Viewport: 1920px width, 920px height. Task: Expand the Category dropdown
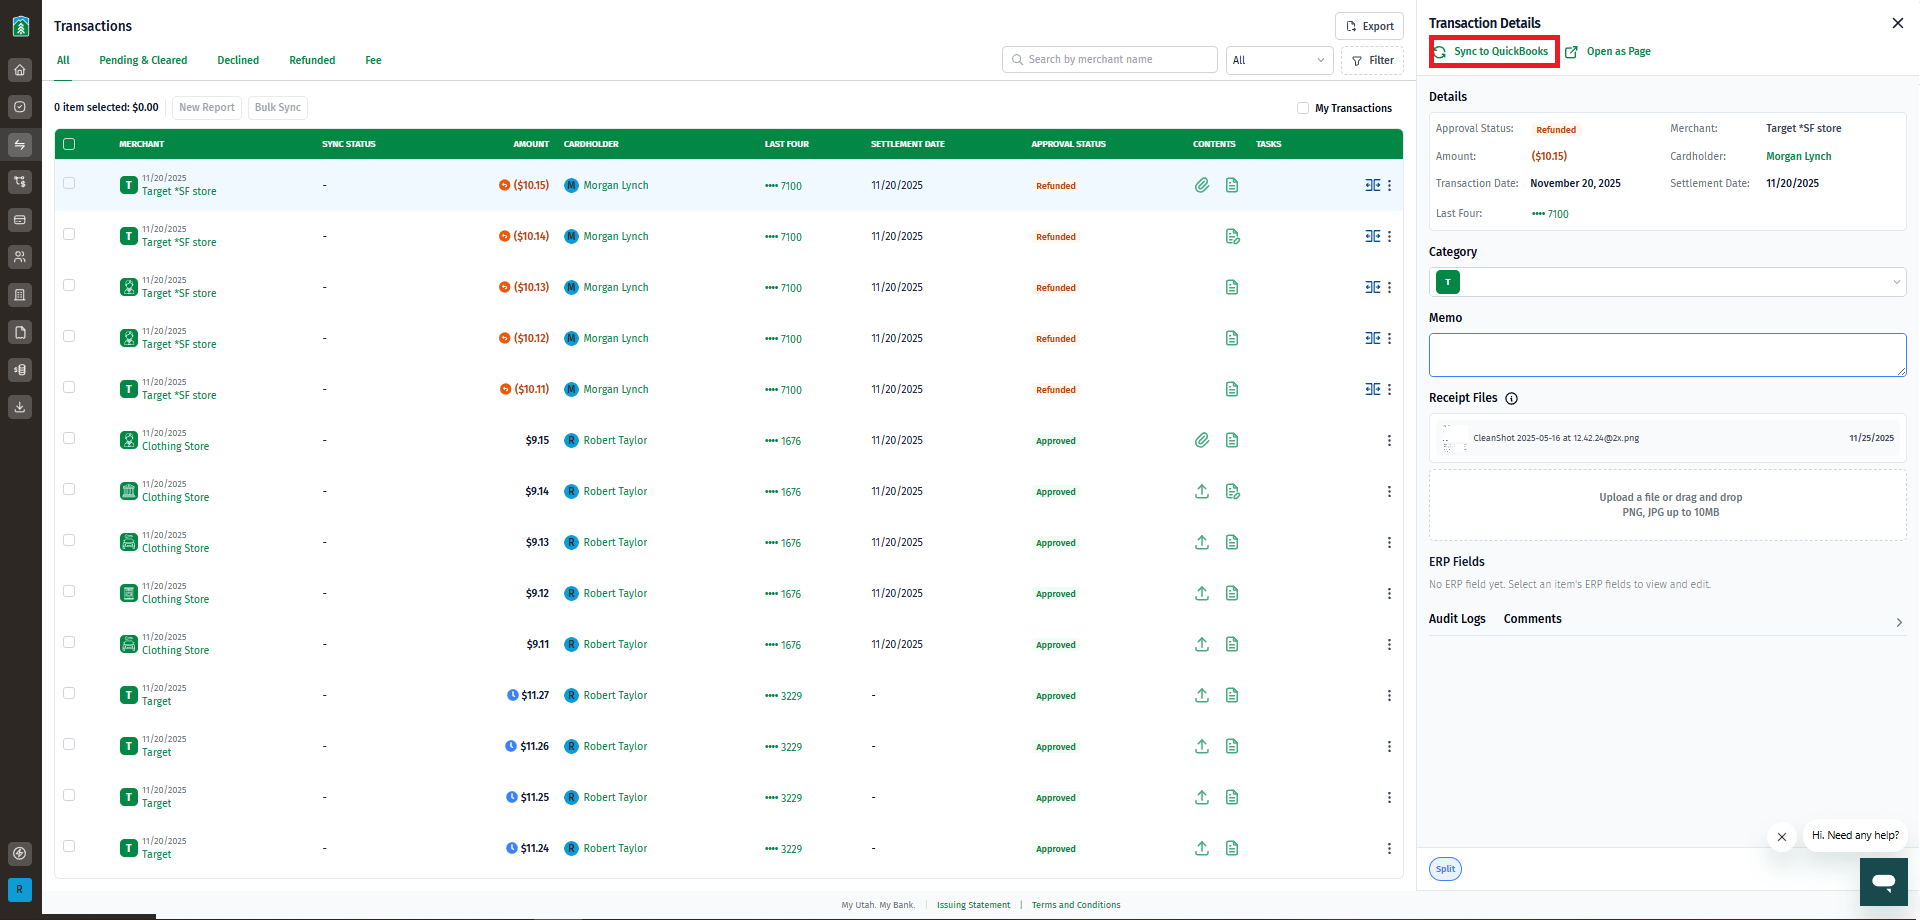coord(1668,282)
